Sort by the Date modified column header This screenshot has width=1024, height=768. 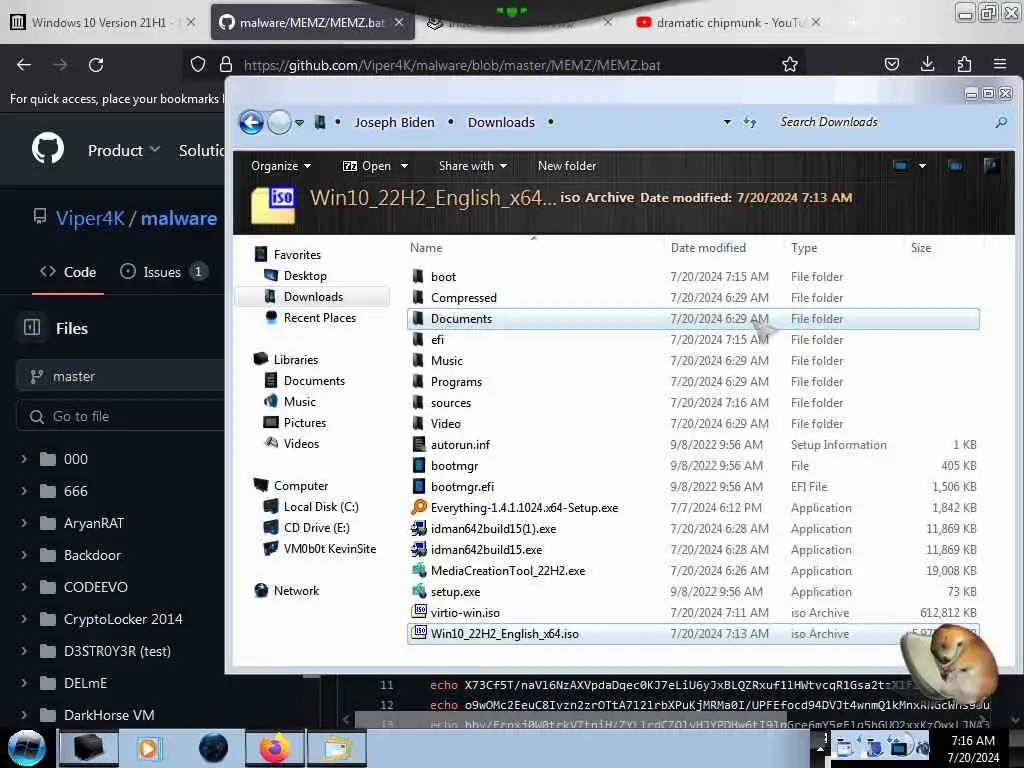708,248
